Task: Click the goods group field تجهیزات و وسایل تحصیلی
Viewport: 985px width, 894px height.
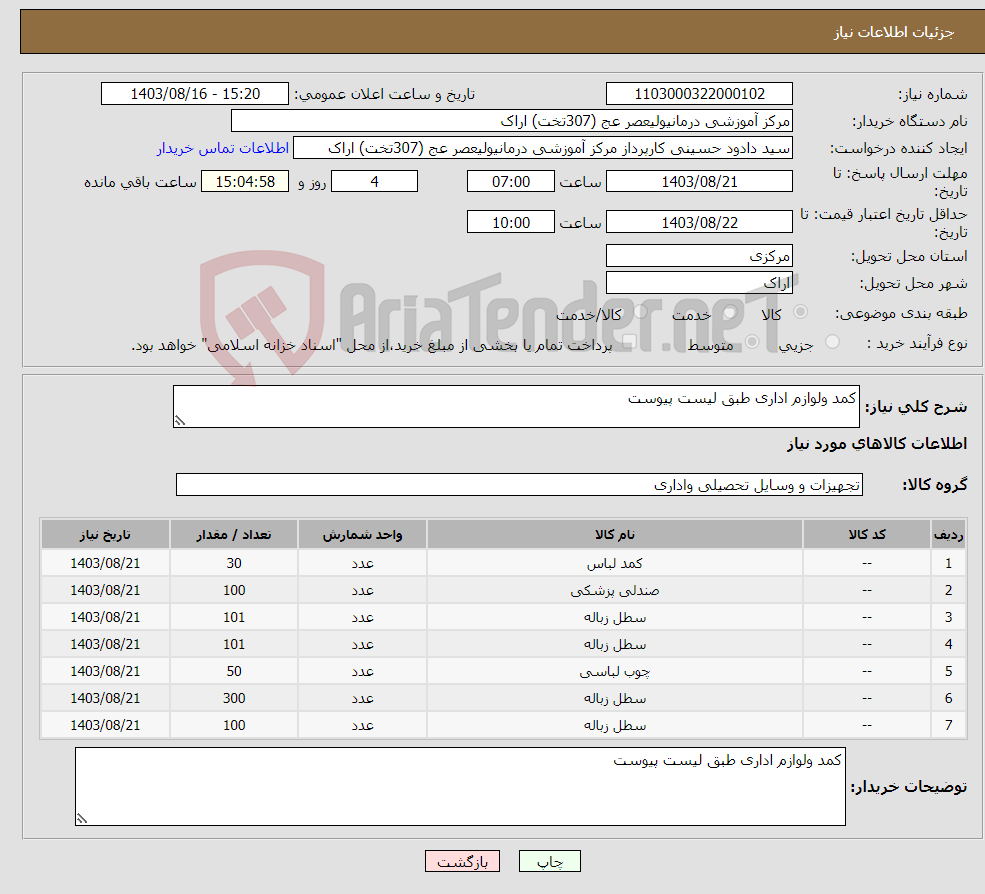Action: (520, 485)
